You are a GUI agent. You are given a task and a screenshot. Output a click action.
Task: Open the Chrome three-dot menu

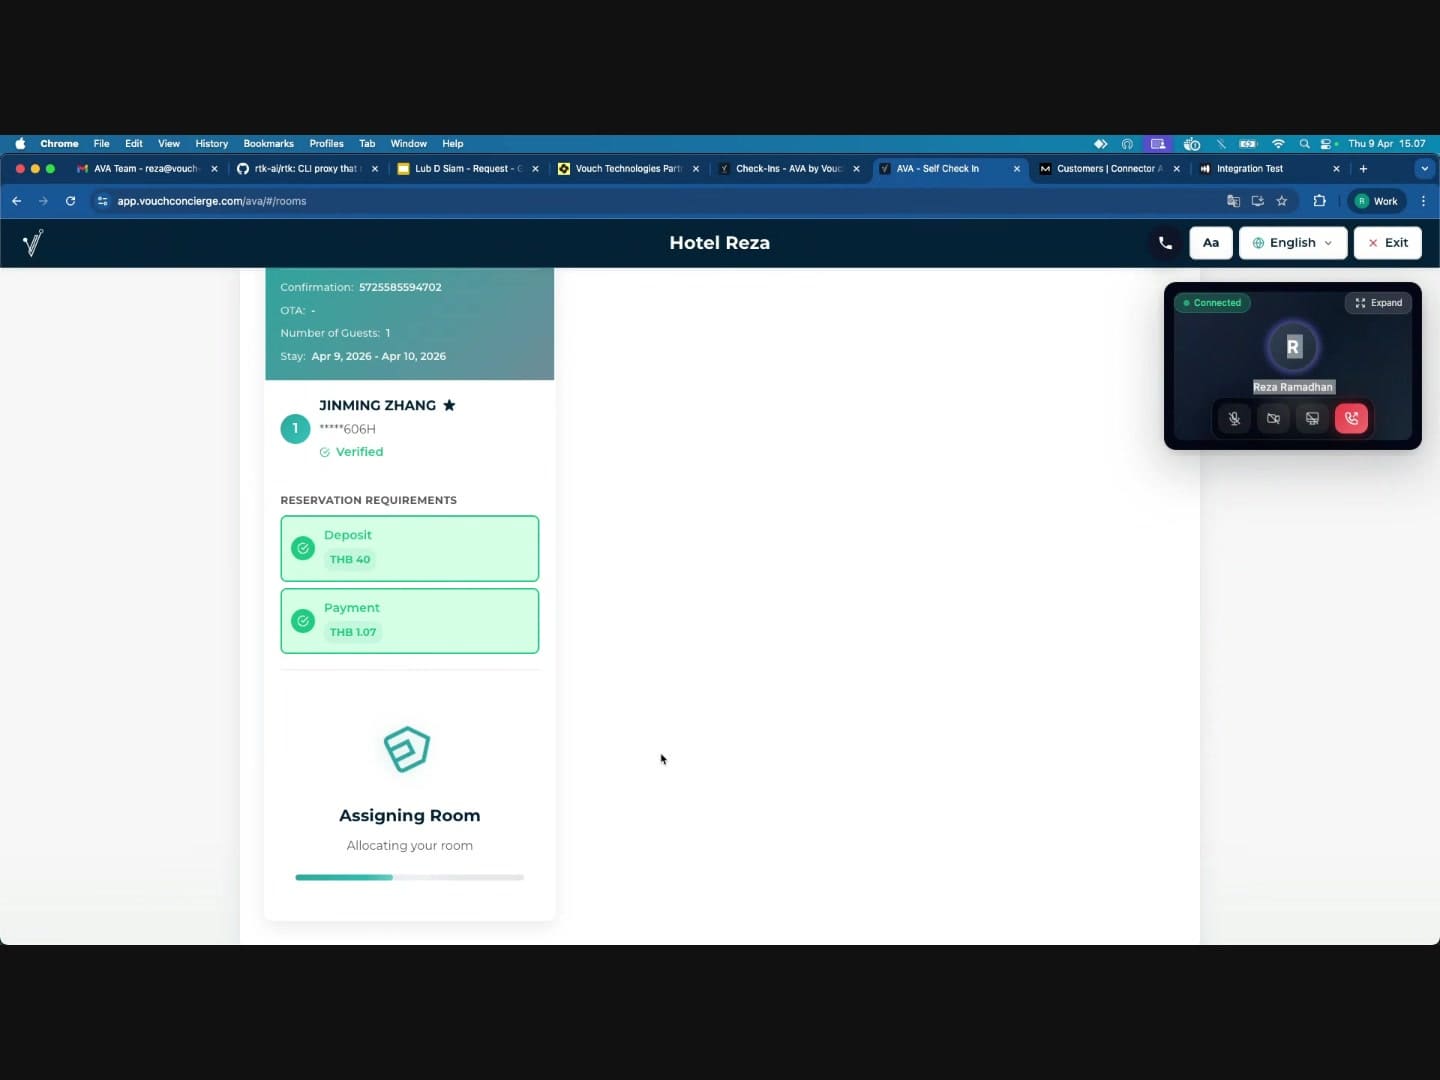[1423, 201]
